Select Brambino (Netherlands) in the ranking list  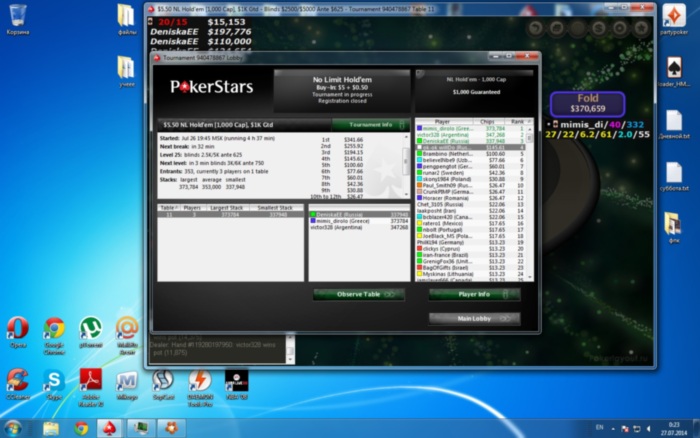[x=471, y=154]
